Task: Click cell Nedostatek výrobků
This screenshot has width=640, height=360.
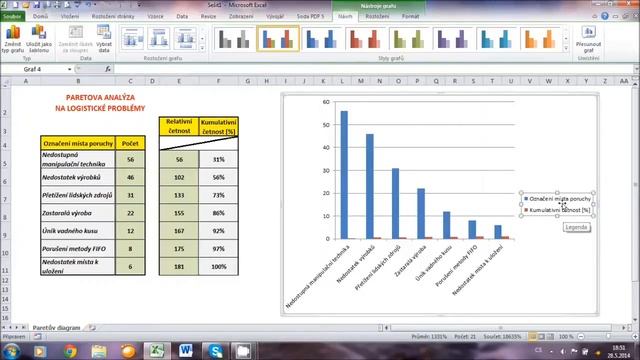Action: (78, 177)
